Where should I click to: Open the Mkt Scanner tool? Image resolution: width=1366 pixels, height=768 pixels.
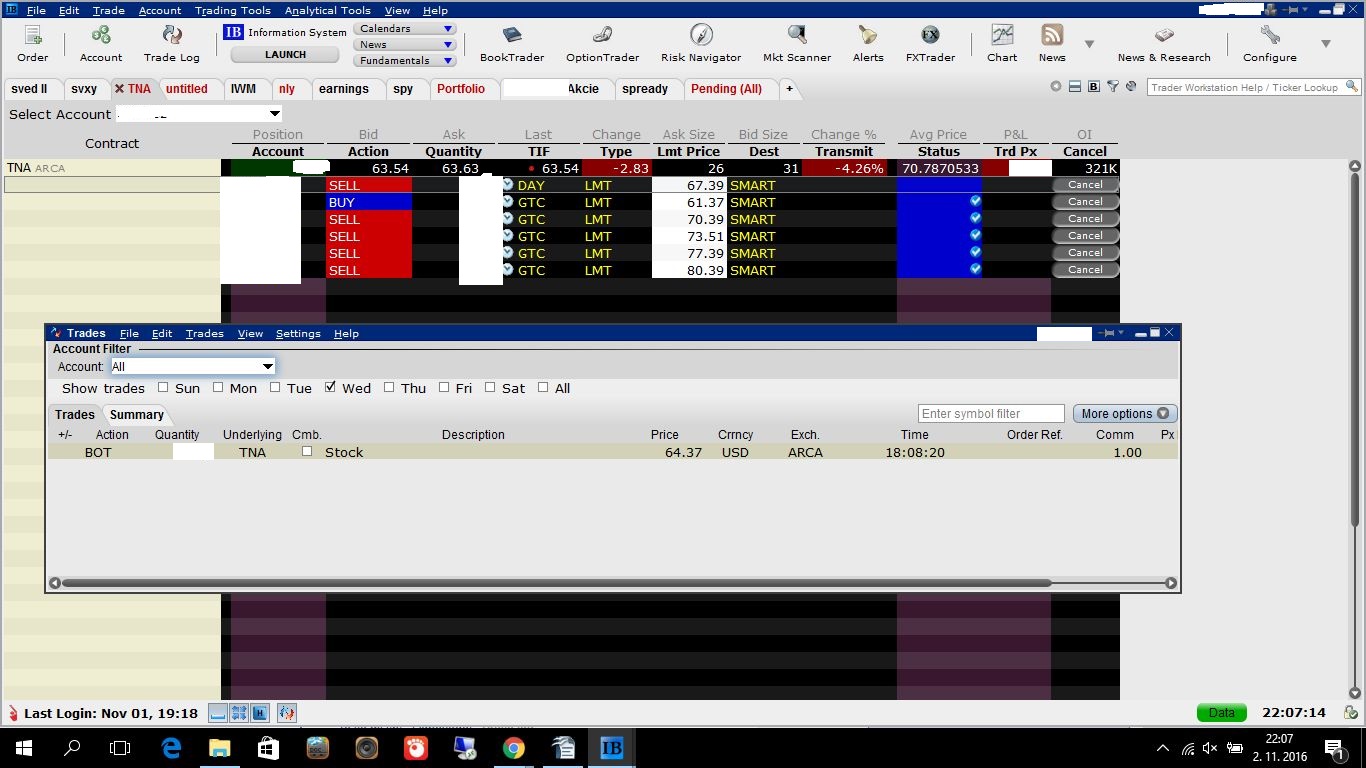pos(797,43)
